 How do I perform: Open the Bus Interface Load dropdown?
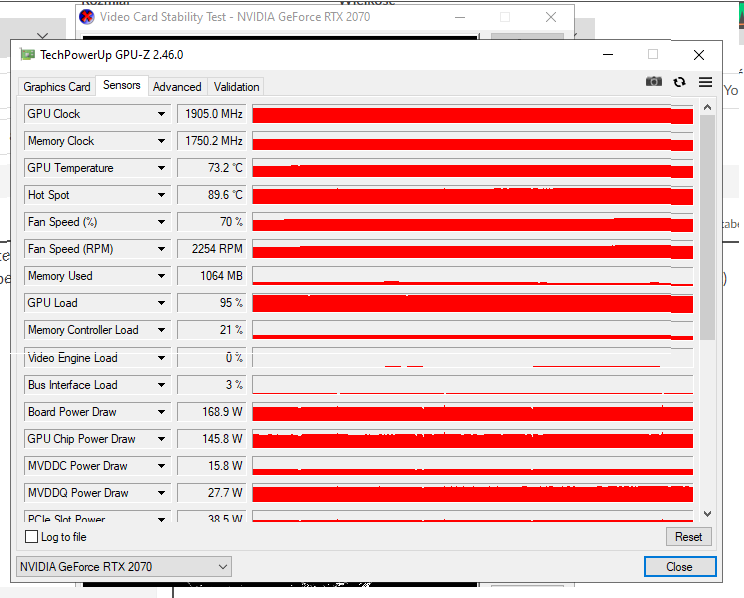coord(161,385)
